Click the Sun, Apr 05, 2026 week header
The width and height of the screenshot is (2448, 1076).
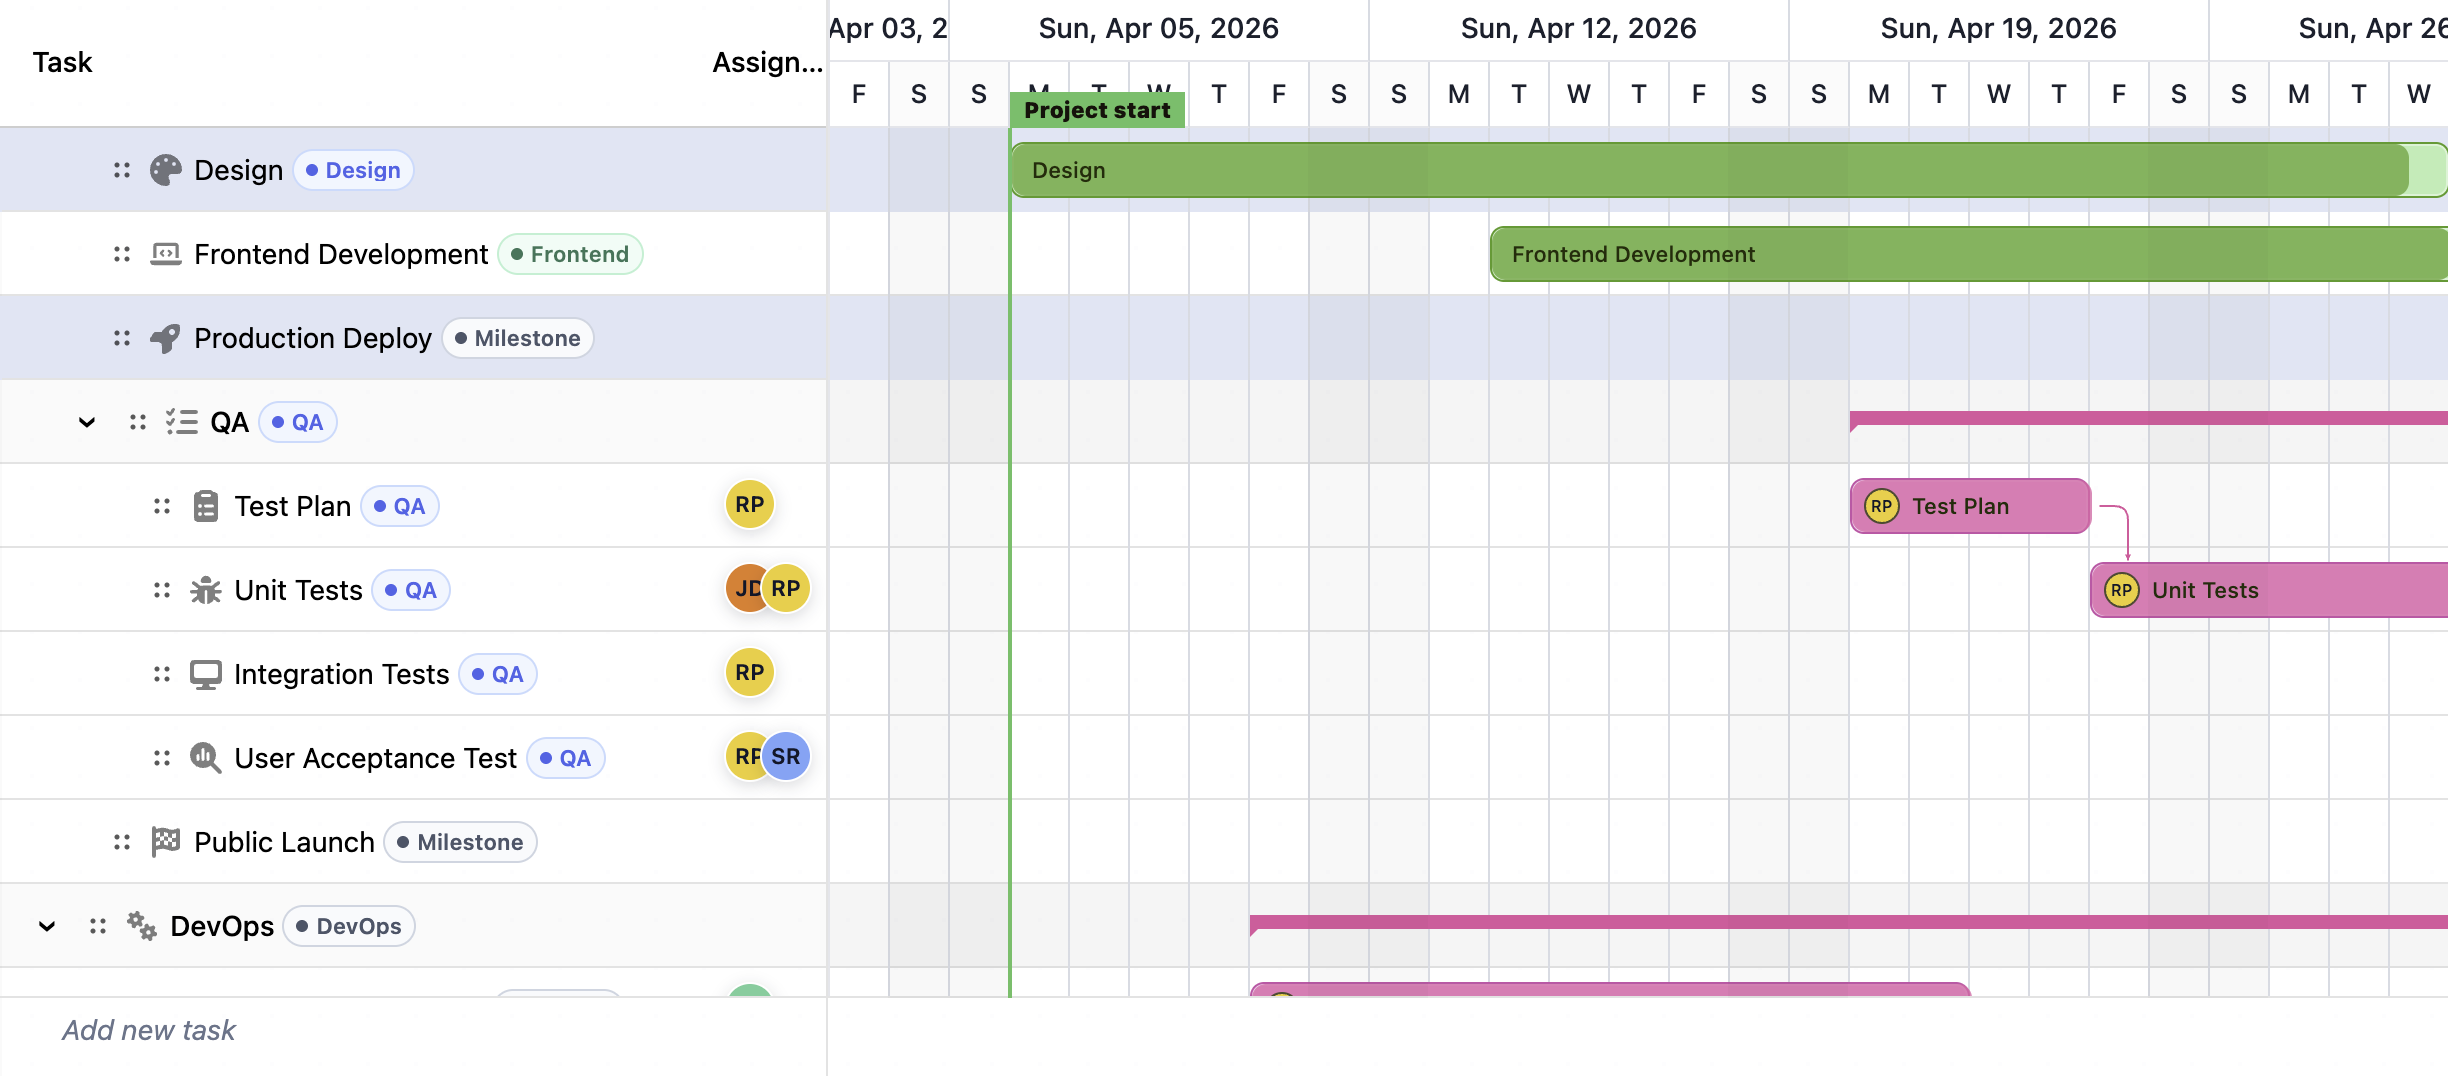pyautogui.click(x=1159, y=28)
